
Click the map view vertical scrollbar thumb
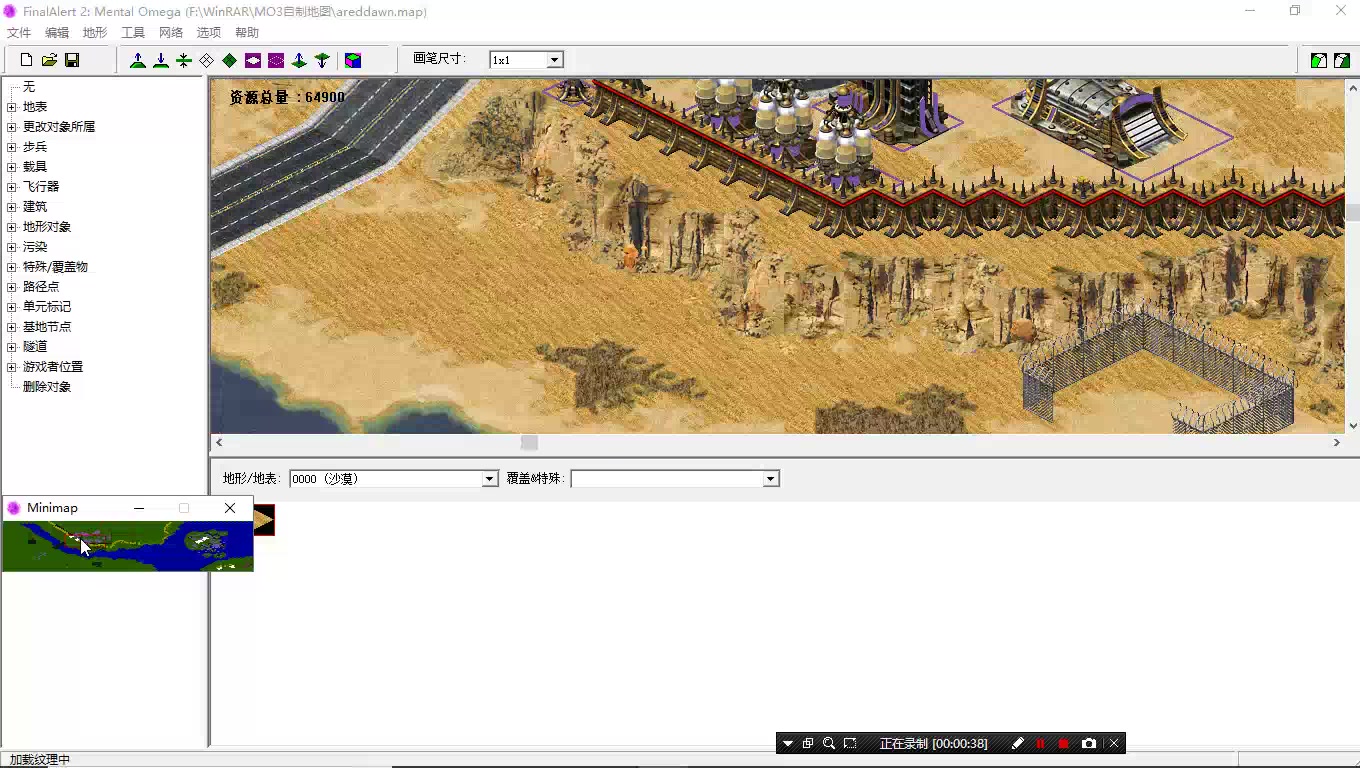click(1352, 212)
